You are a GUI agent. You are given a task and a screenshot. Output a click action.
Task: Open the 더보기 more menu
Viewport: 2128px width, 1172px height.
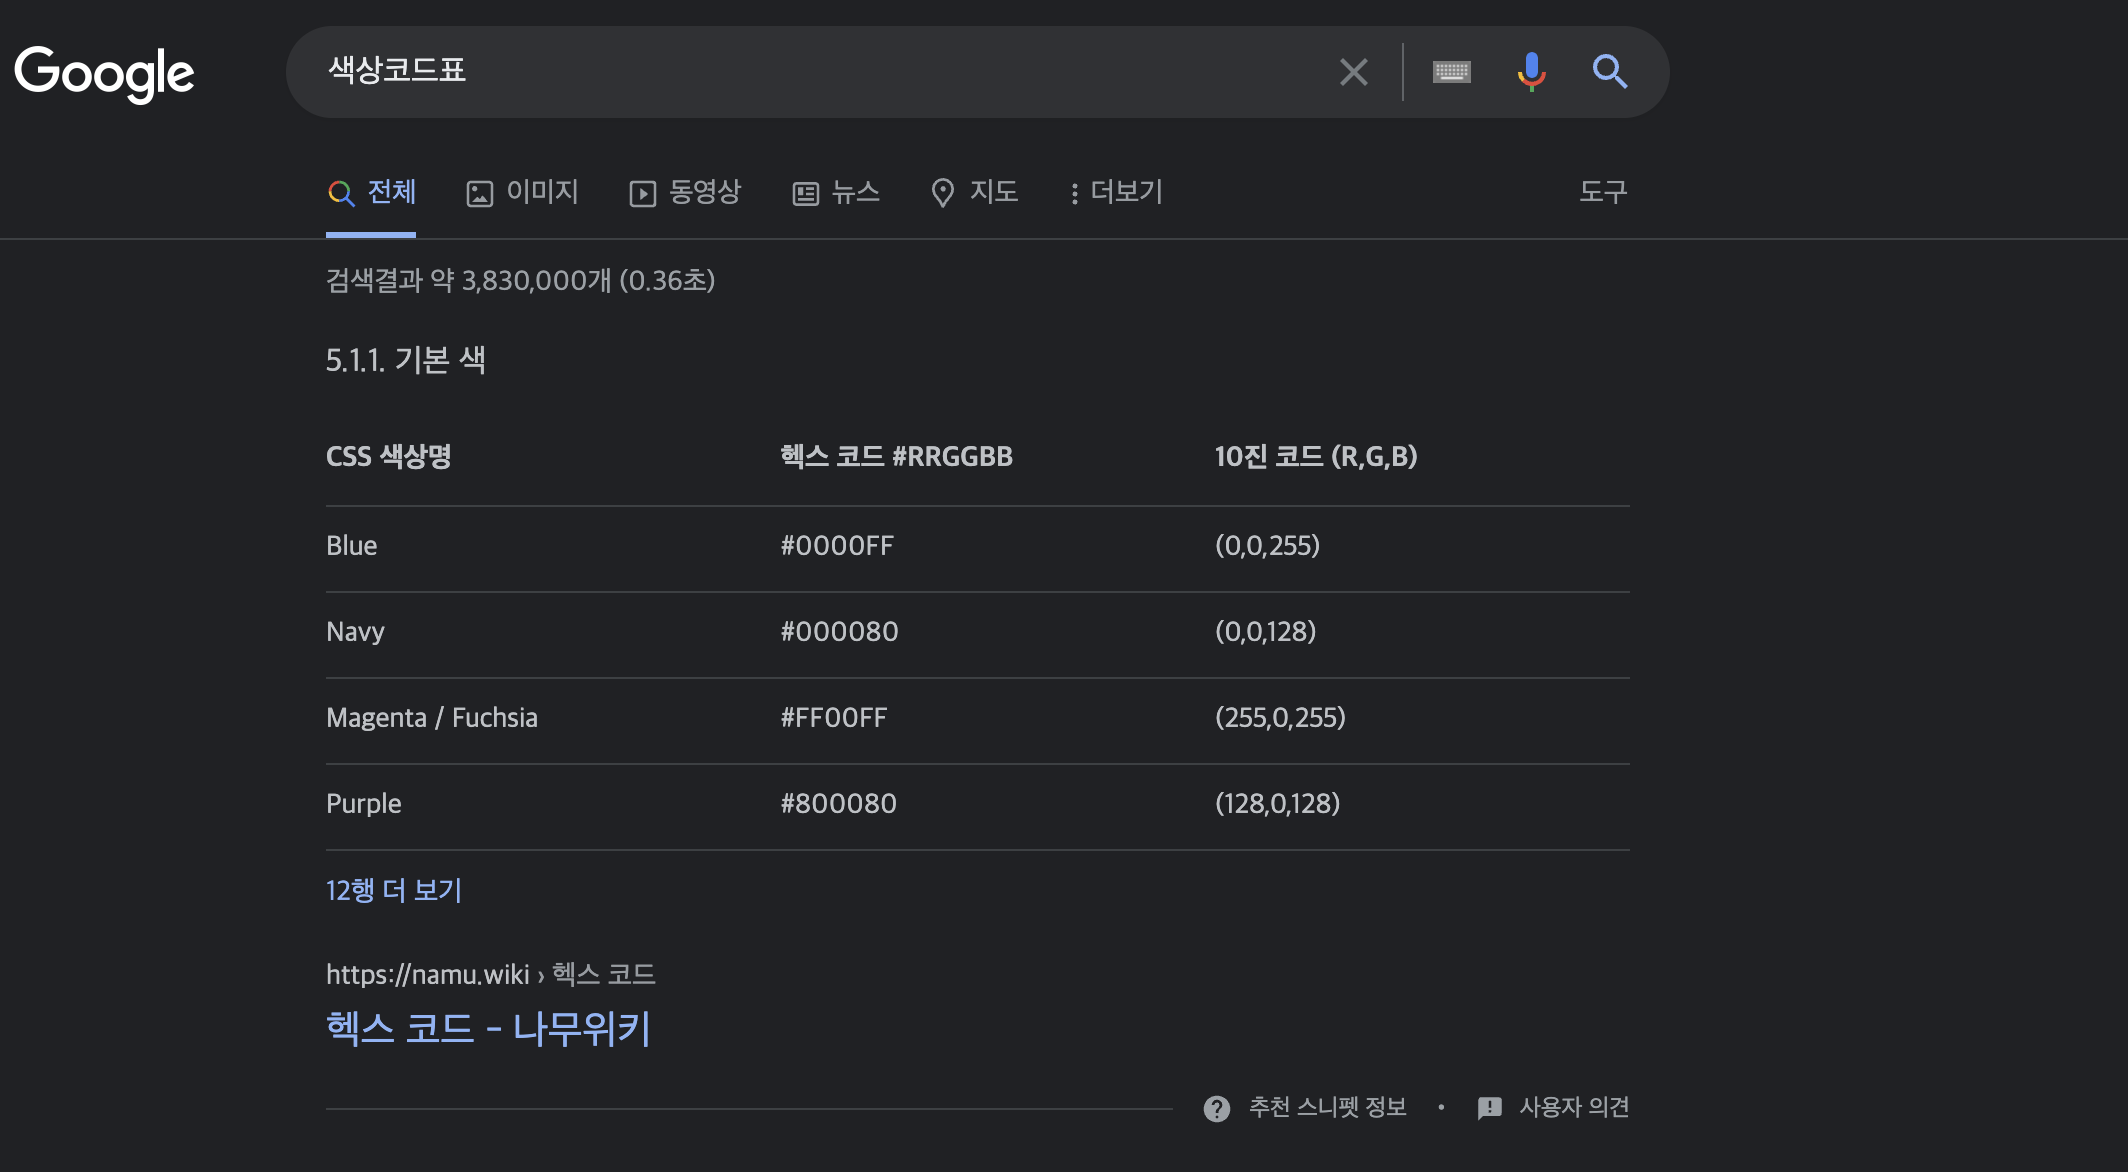[1116, 192]
